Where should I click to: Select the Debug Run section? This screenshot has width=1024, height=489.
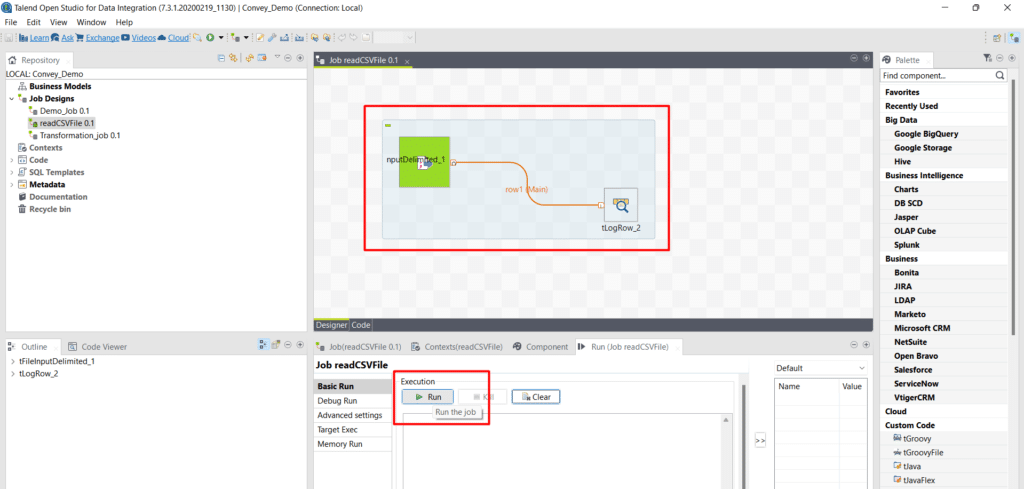coord(353,400)
